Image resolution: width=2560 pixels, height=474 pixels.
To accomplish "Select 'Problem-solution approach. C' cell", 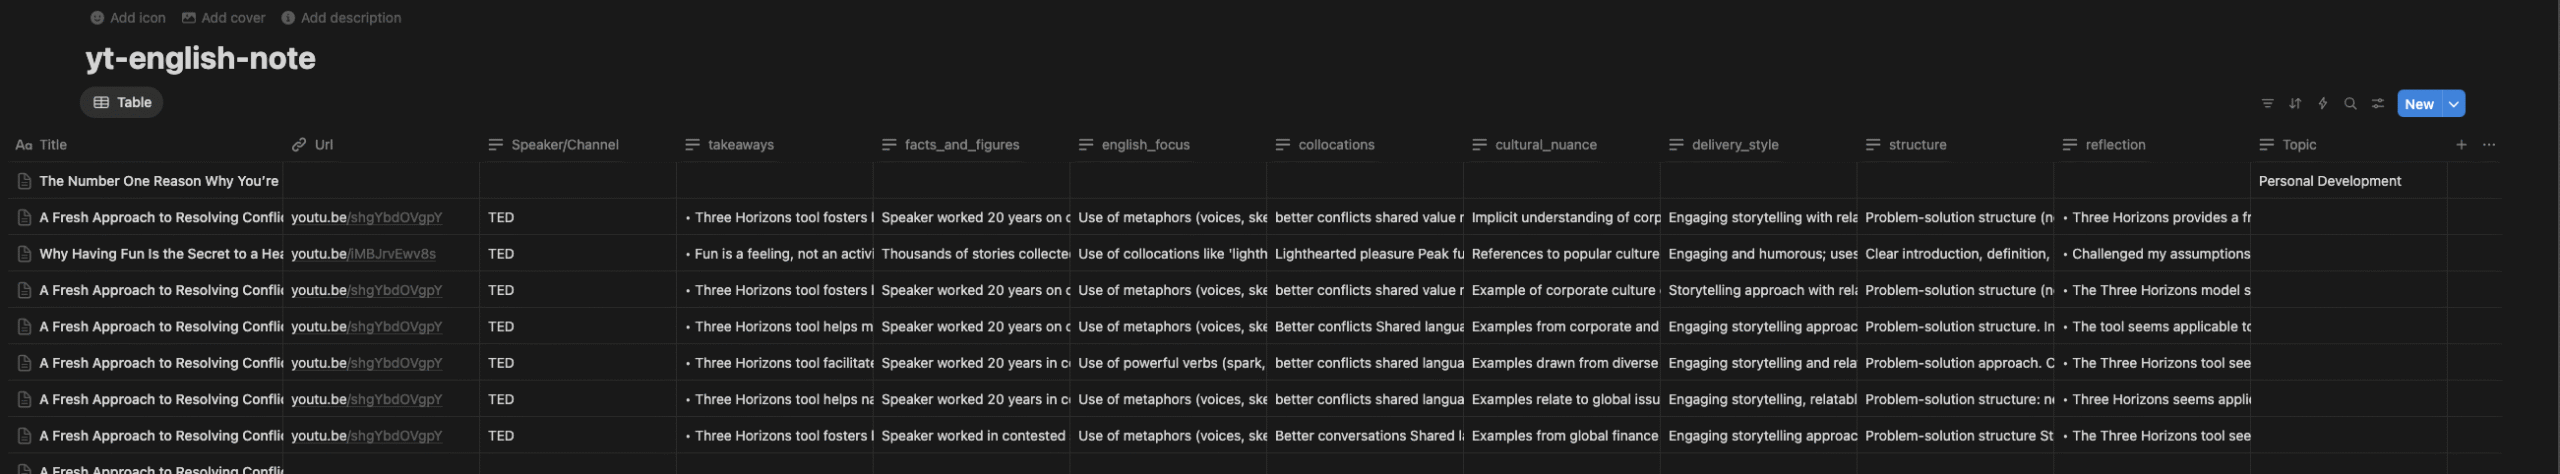I will point(1955,363).
